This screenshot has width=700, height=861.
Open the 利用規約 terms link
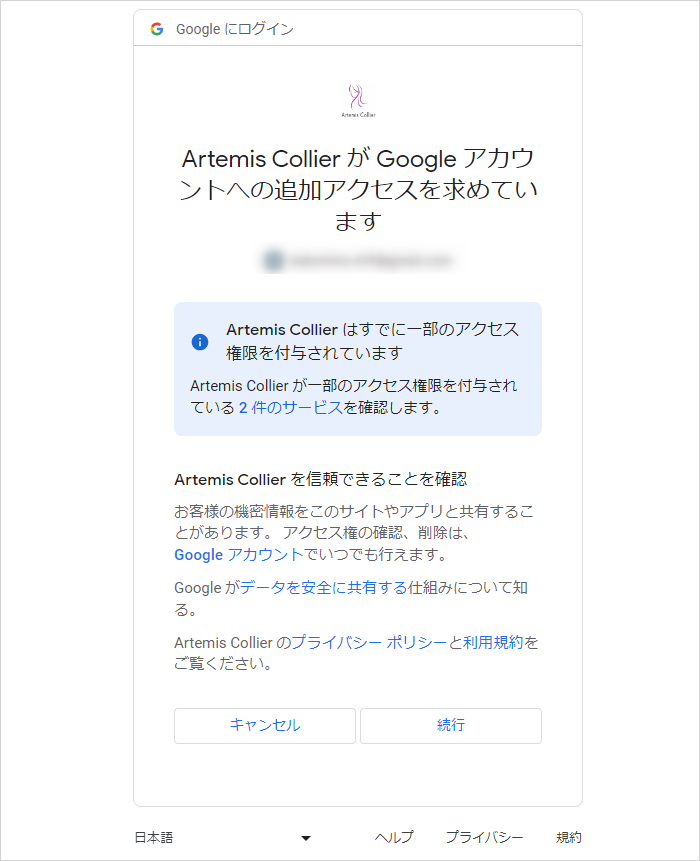(493, 642)
